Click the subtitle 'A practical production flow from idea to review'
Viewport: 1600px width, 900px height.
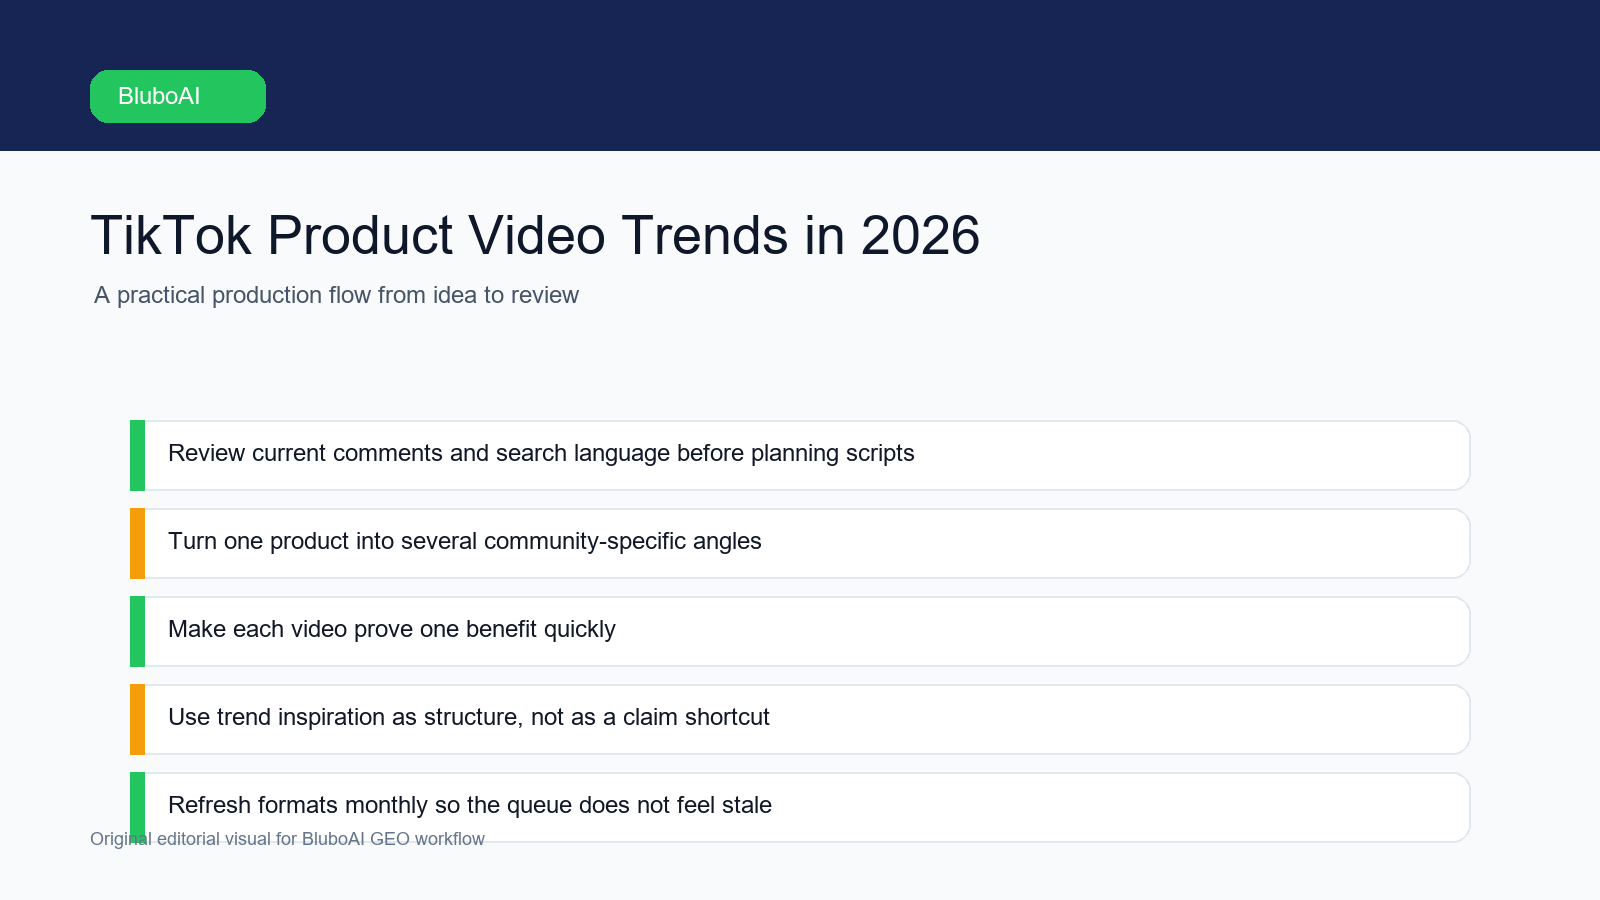pos(336,295)
